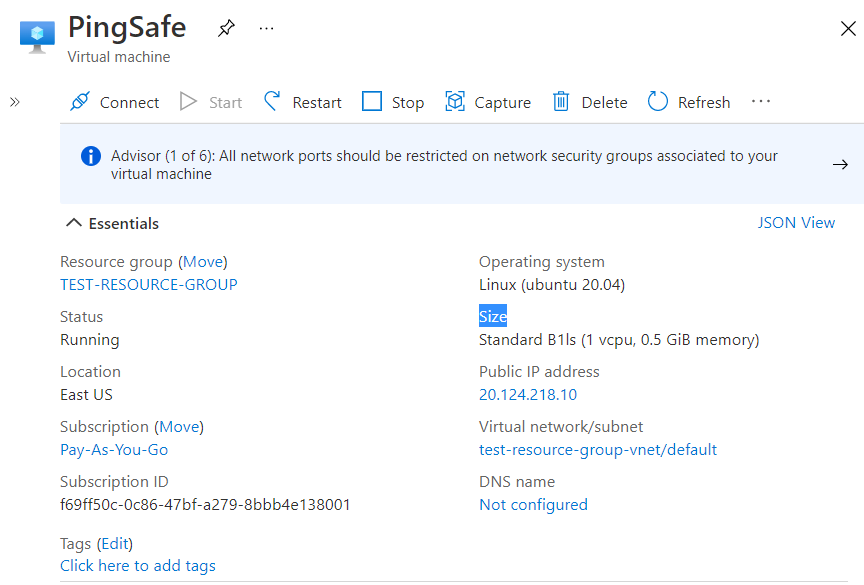The width and height of the screenshot is (864, 585).
Task: Configure the DNS name
Action: 533,505
